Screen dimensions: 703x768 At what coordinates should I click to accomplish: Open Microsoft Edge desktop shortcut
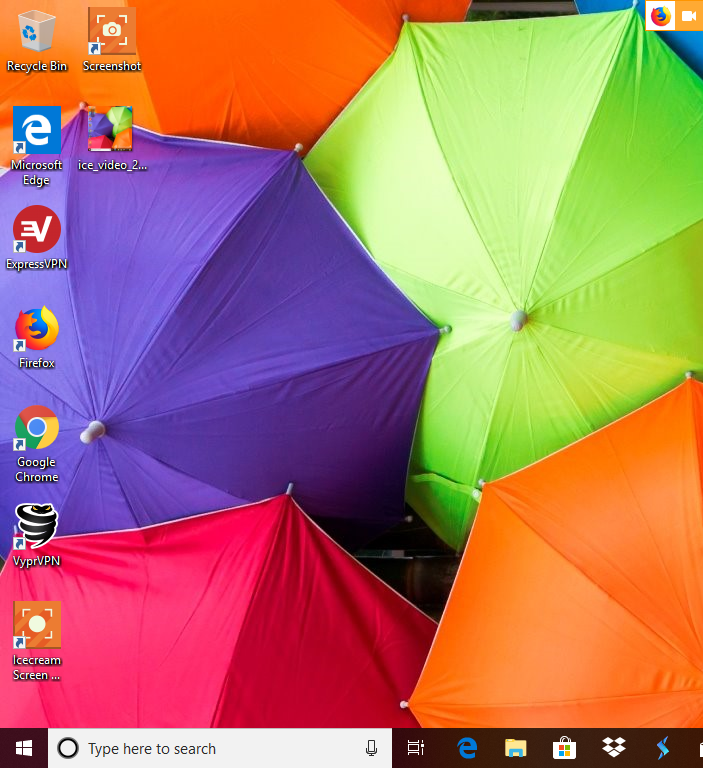(37, 130)
